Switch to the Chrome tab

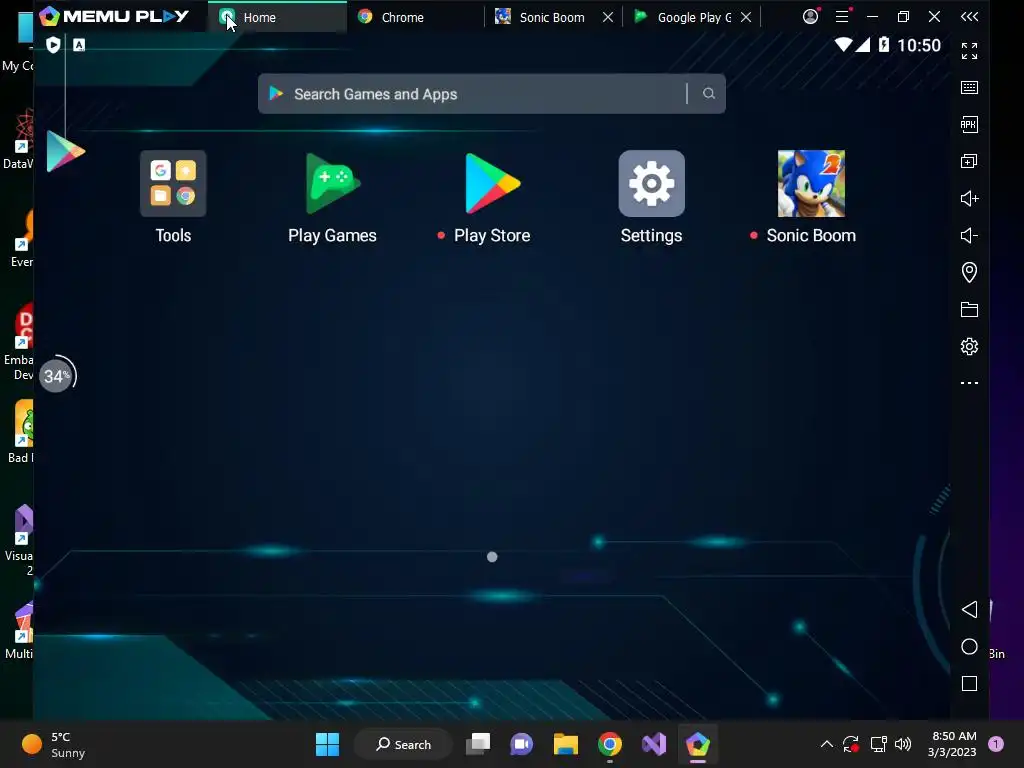pyautogui.click(x=415, y=17)
